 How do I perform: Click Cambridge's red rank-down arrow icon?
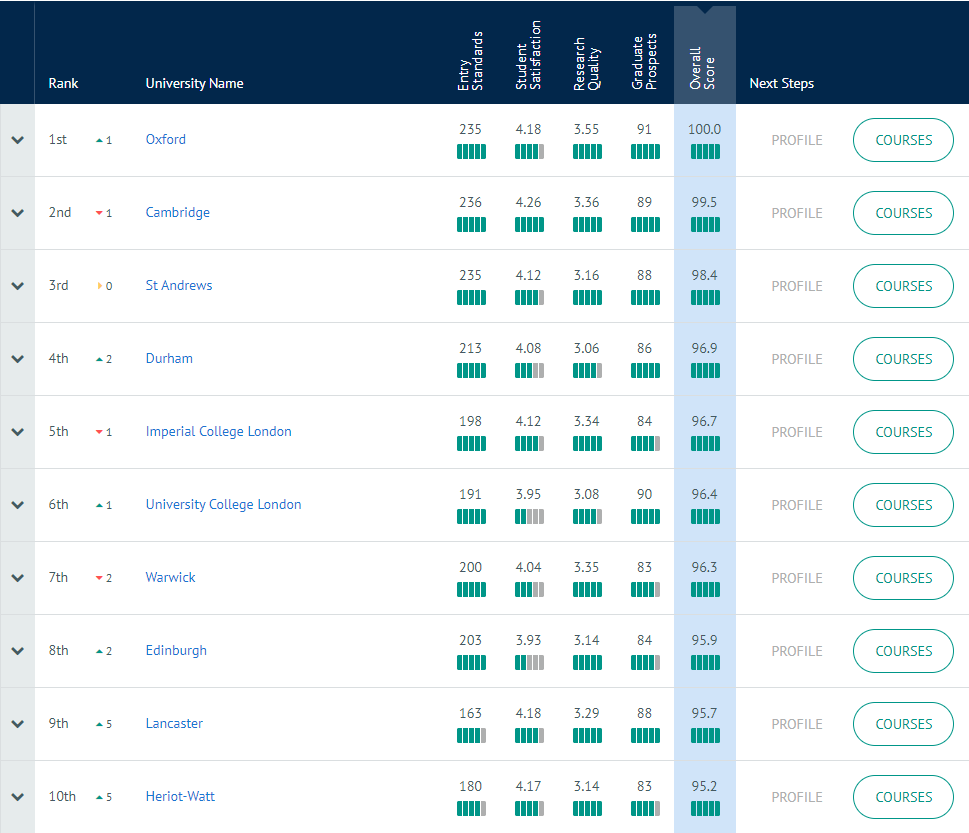click(x=99, y=214)
